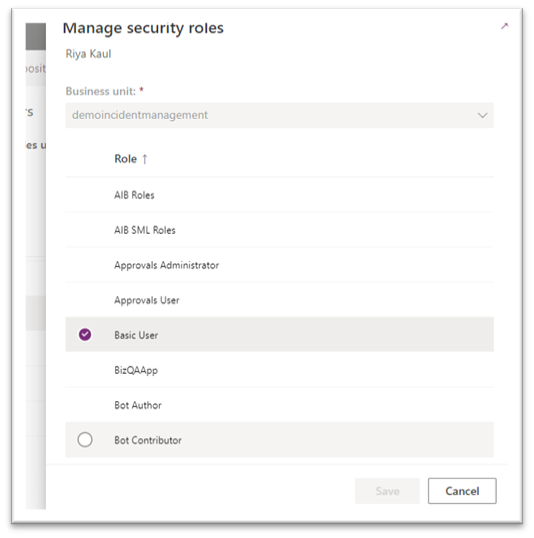The width and height of the screenshot is (534, 538).
Task: Click the Save button
Action: tap(387, 491)
